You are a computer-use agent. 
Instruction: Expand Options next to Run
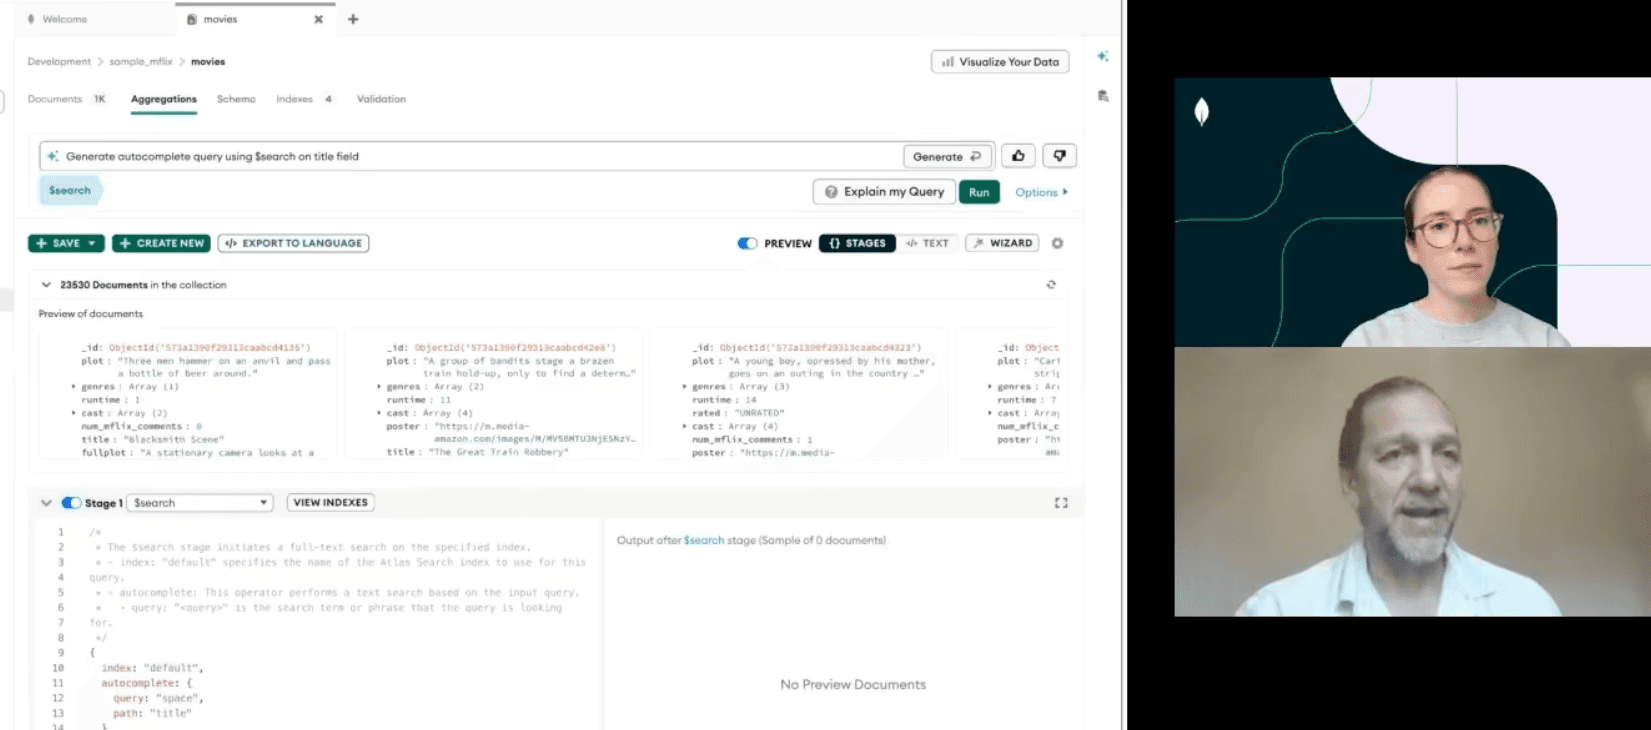point(1041,192)
